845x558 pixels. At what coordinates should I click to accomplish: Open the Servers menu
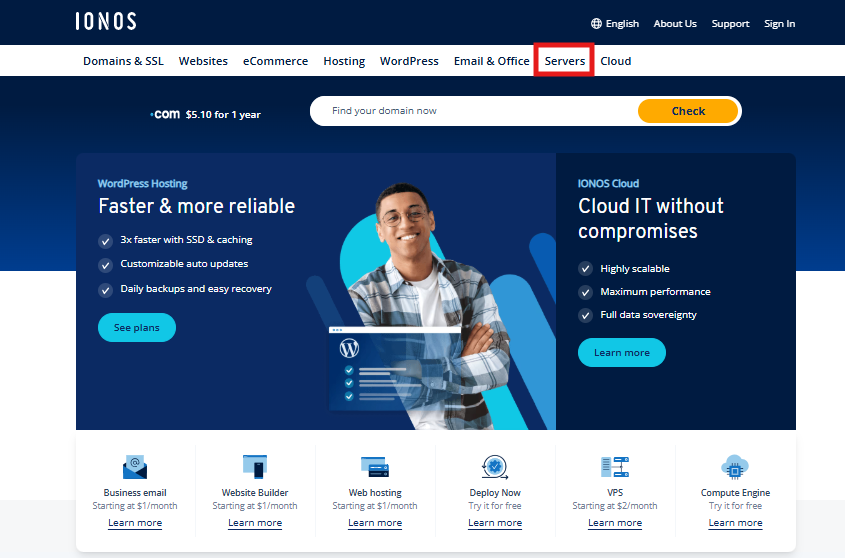pos(564,61)
